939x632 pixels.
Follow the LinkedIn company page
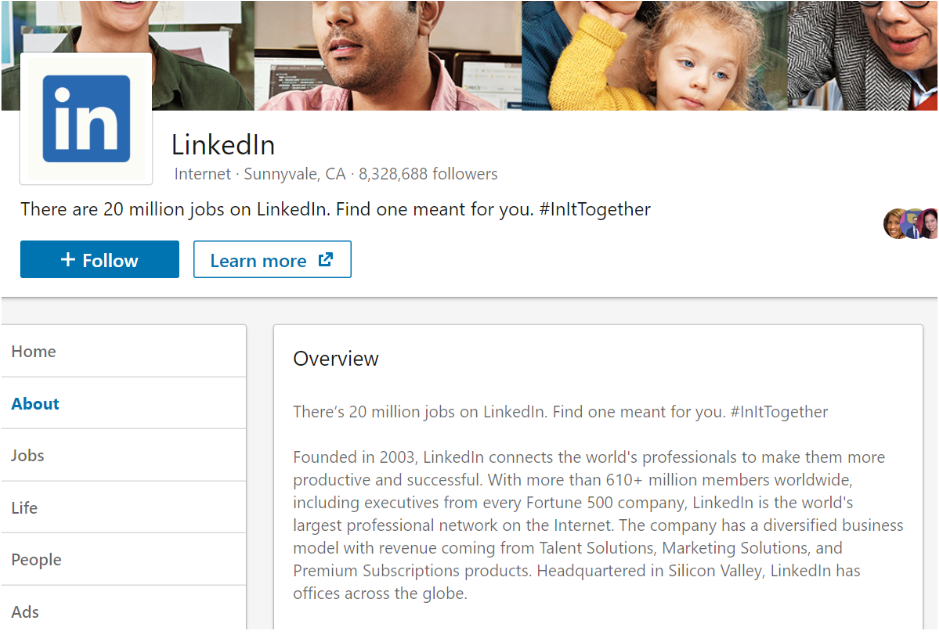[99, 260]
